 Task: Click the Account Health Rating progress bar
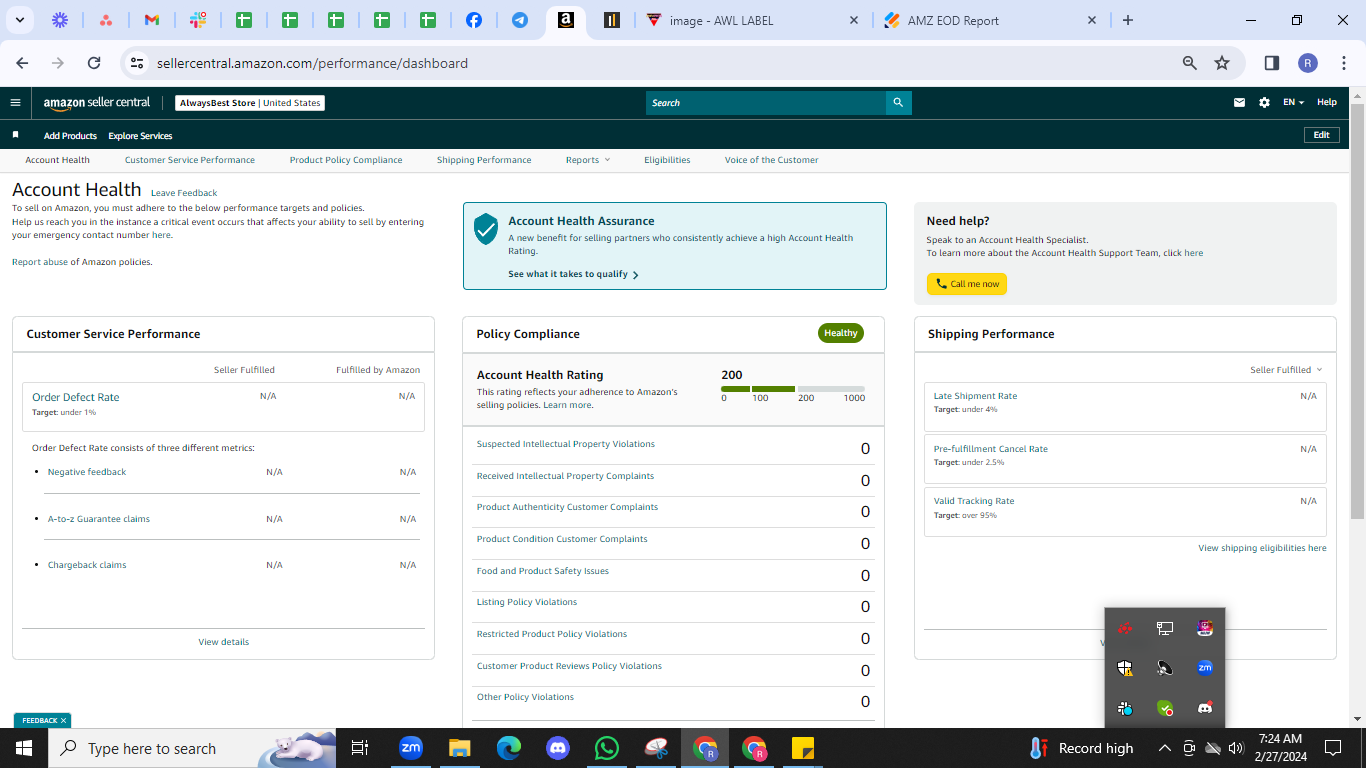pyautogui.click(x=793, y=389)
